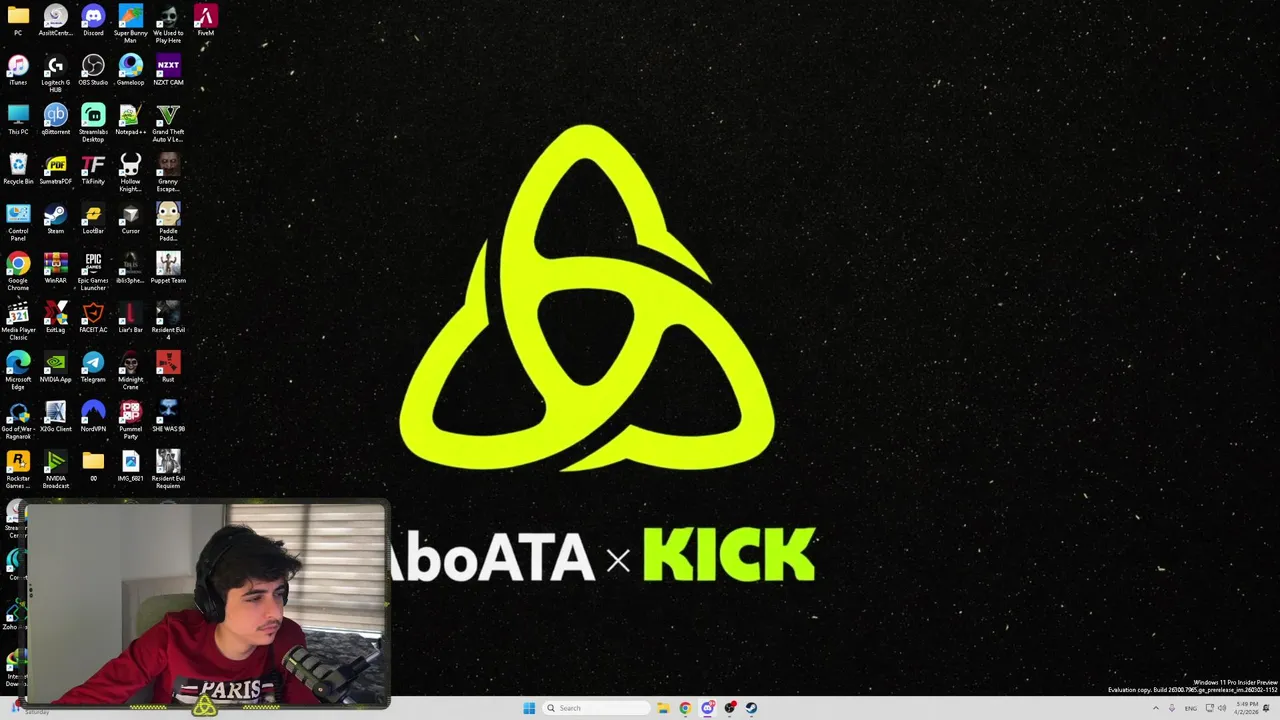The image size is (1280, 720).
Task: Select the TikFinity desktop icon
Action: tap(93, 169)
